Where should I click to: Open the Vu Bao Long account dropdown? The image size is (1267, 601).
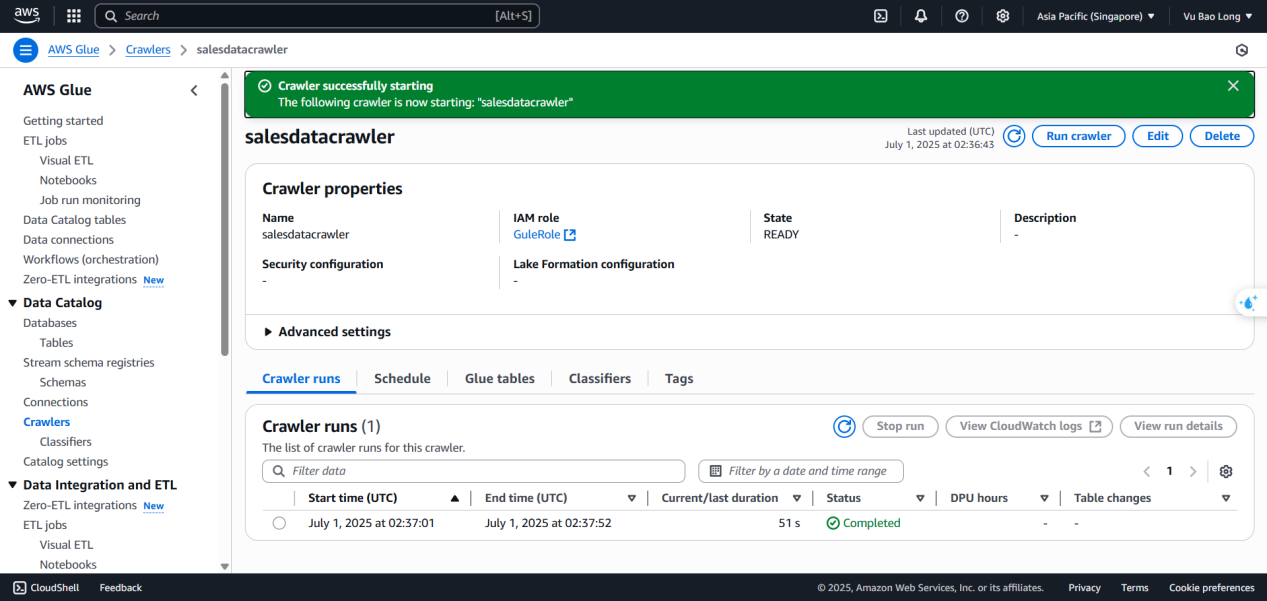(1217, 16)
